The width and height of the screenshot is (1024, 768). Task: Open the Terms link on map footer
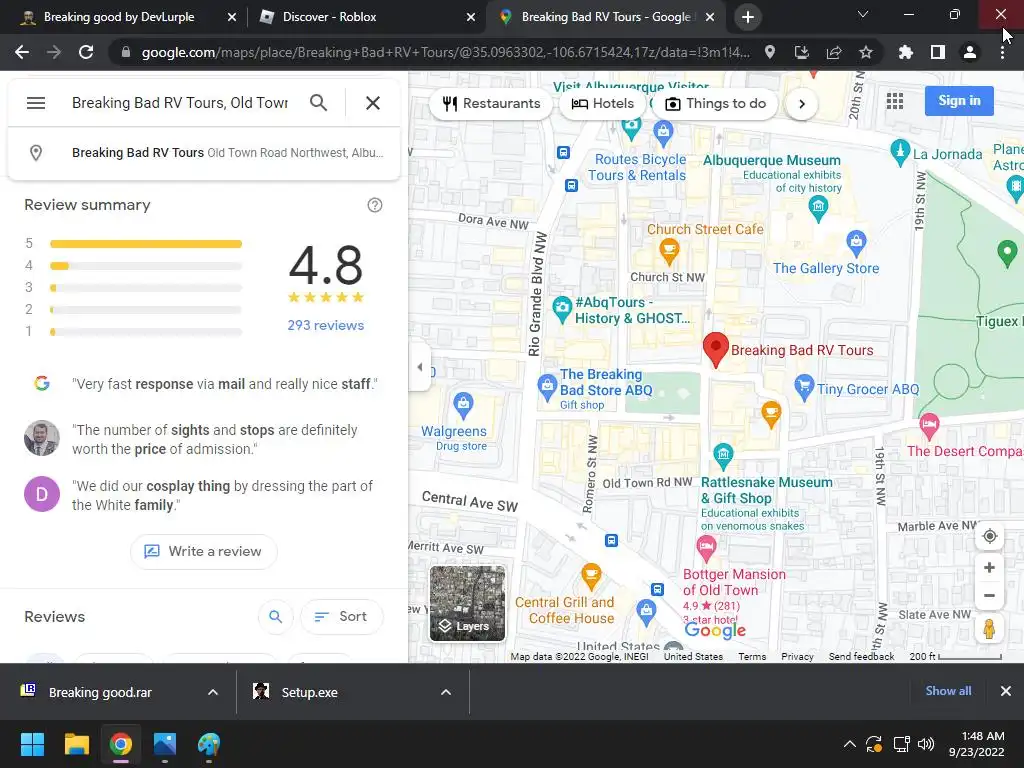(x=752, y=656)
